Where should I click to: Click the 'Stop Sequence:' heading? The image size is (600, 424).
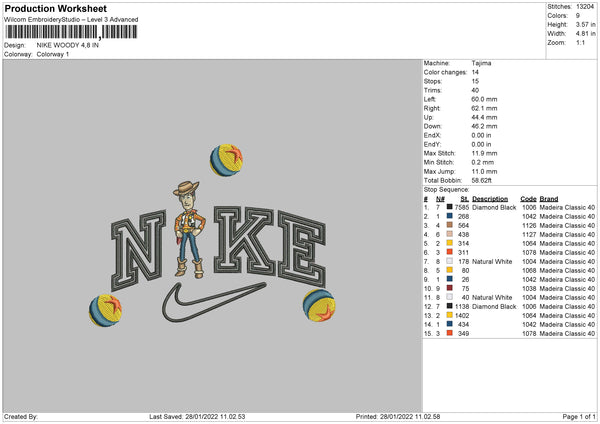click(447, 190)
